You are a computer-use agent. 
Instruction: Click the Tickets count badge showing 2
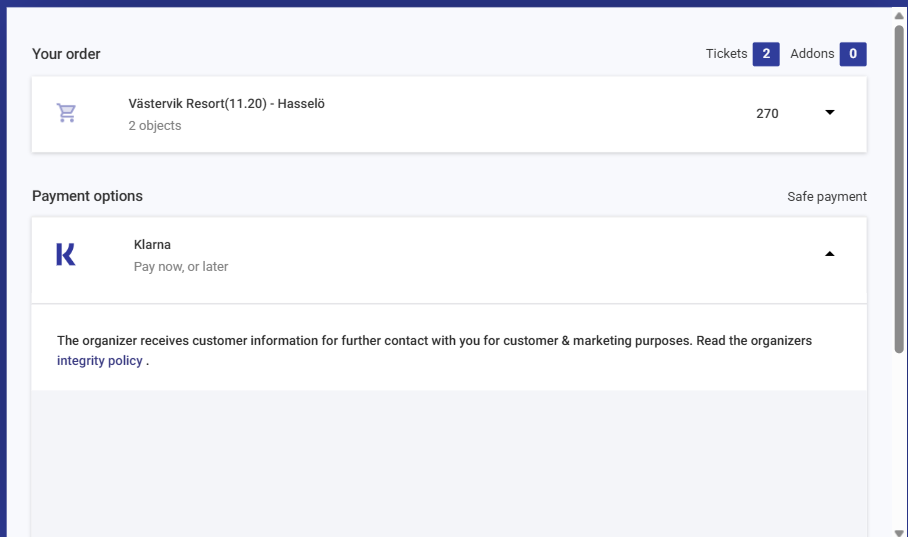pyautogui.click(x=766, y=54)
